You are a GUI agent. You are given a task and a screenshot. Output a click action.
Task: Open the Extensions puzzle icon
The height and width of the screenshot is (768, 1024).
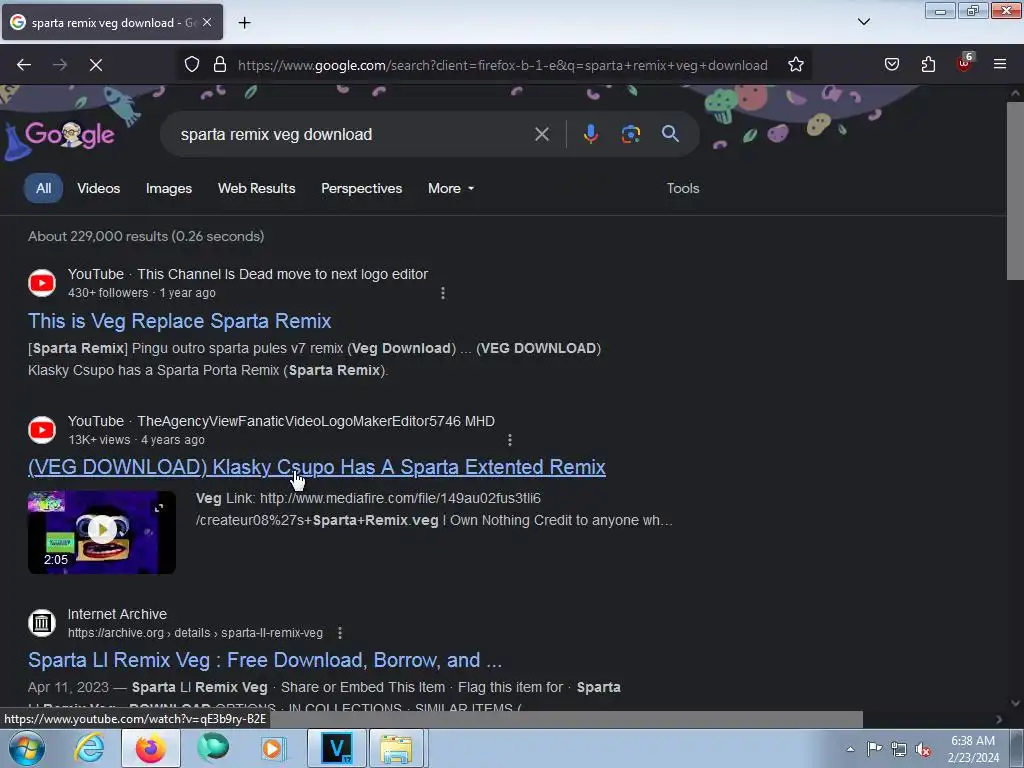tap(928, 65)
